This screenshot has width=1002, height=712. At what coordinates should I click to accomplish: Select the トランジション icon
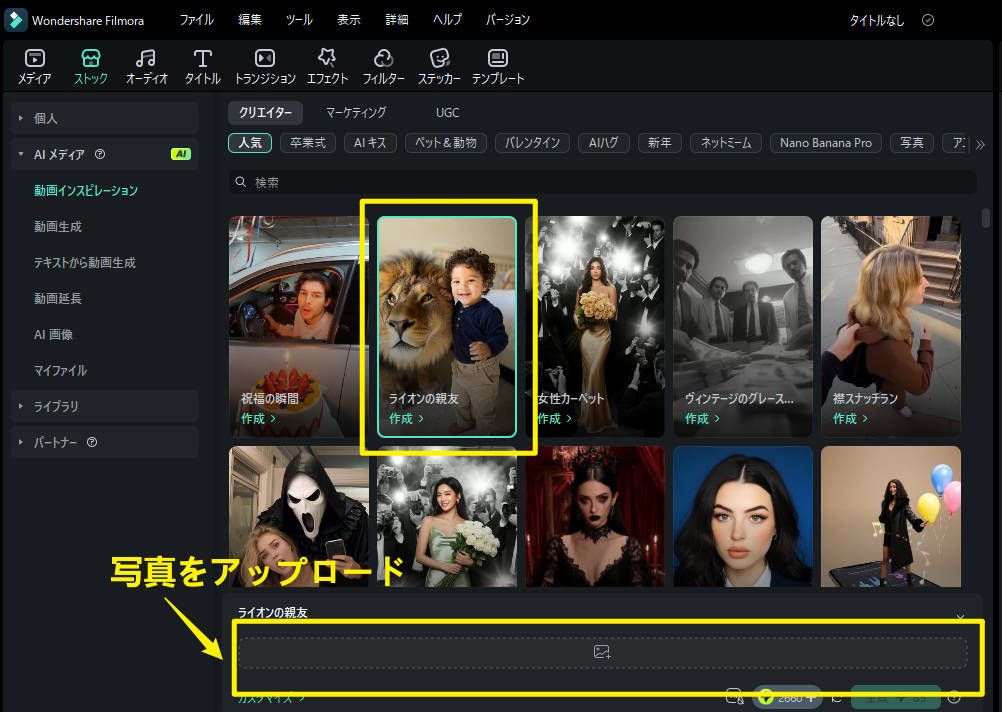pyautogui.click(x=264, y=65)
